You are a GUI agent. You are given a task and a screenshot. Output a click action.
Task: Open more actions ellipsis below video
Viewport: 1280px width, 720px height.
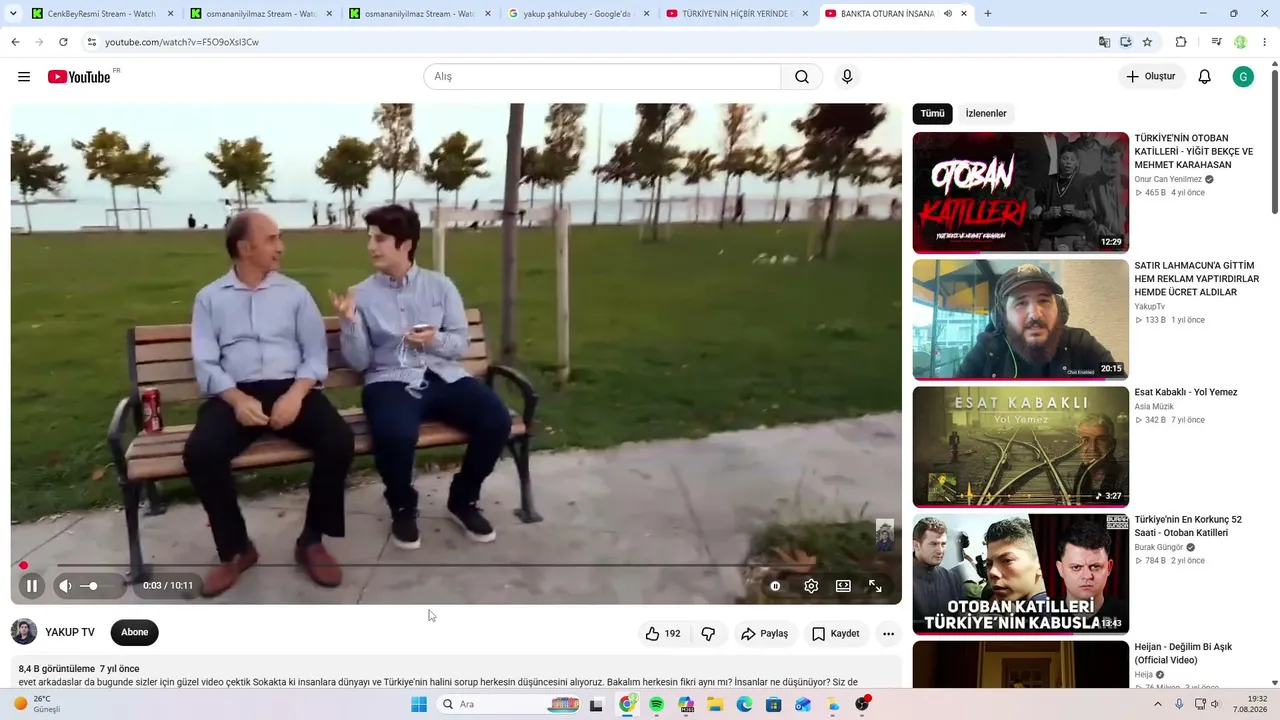(x=888, y=634)
